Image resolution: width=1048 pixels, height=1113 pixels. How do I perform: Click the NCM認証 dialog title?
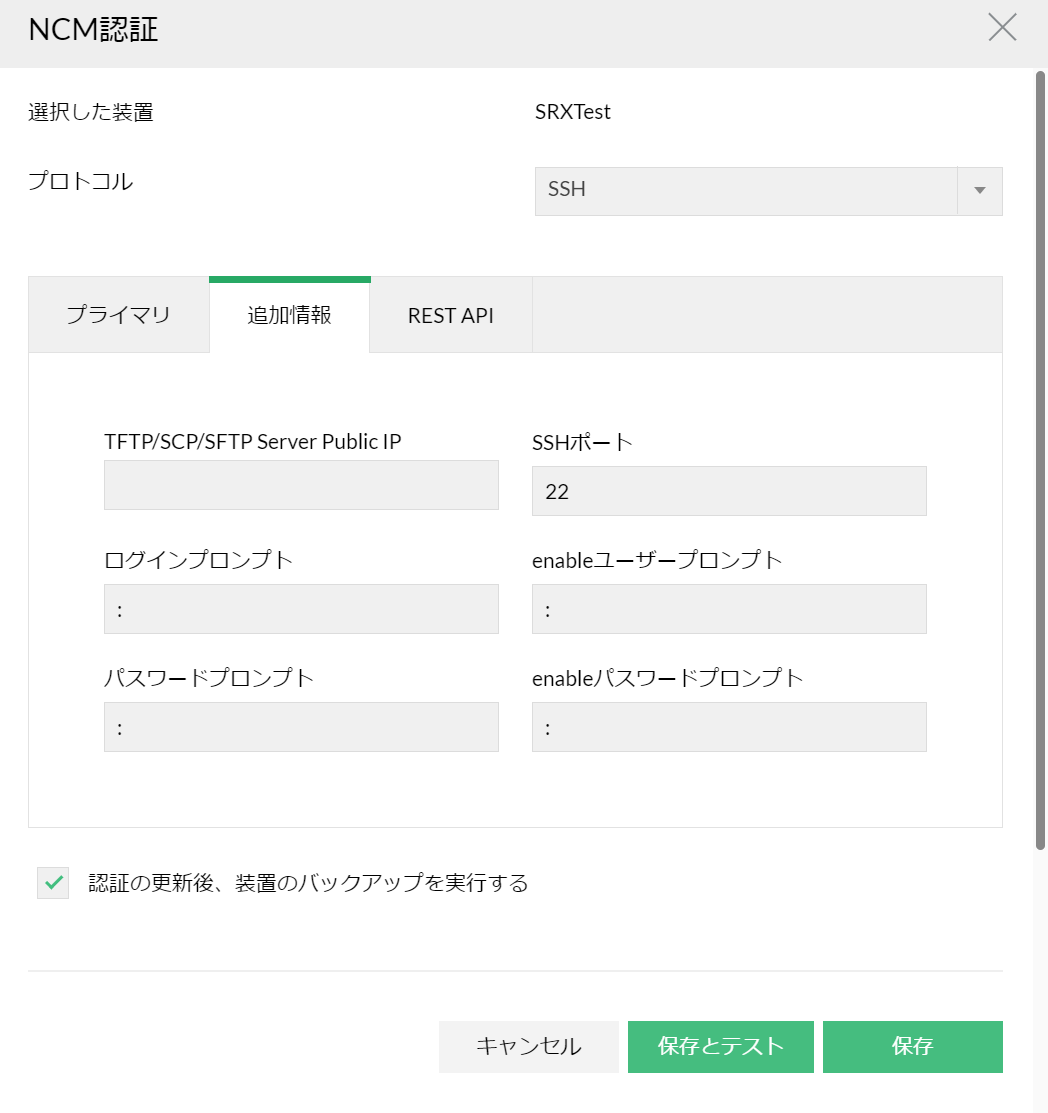coord(94,30)
